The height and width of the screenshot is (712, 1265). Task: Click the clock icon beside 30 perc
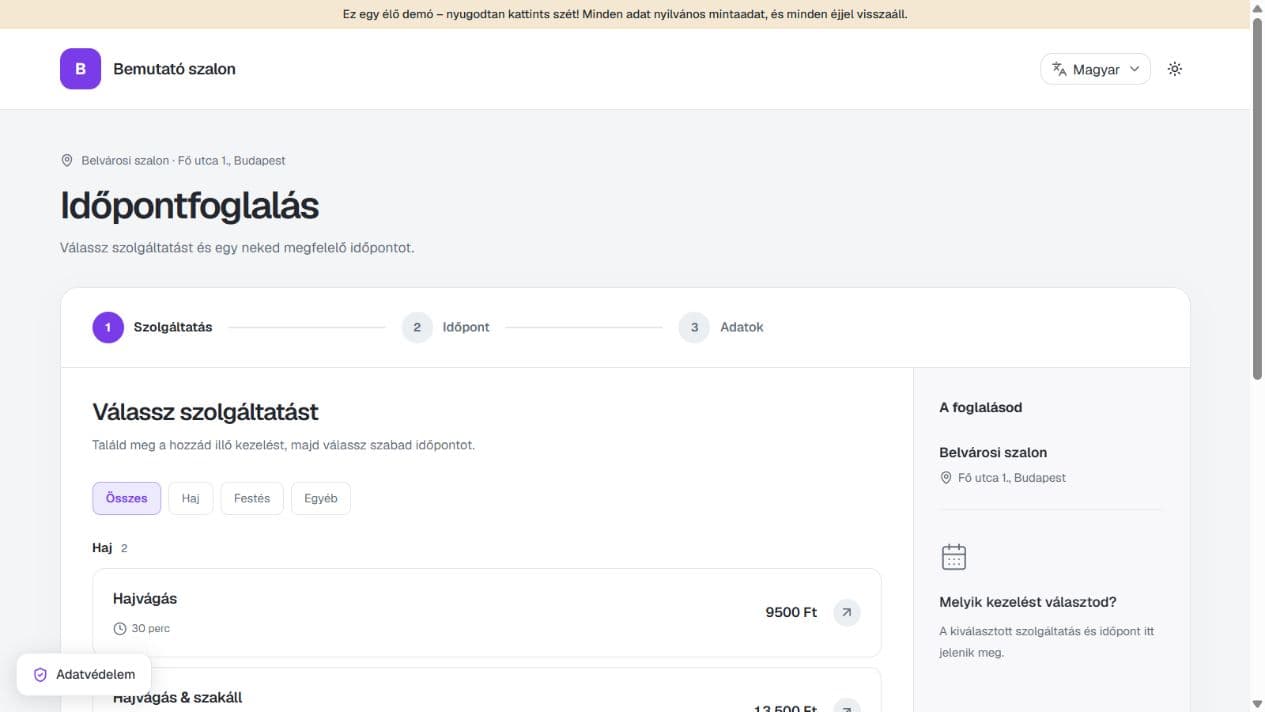pyautogui.click(x=120, y=629)
